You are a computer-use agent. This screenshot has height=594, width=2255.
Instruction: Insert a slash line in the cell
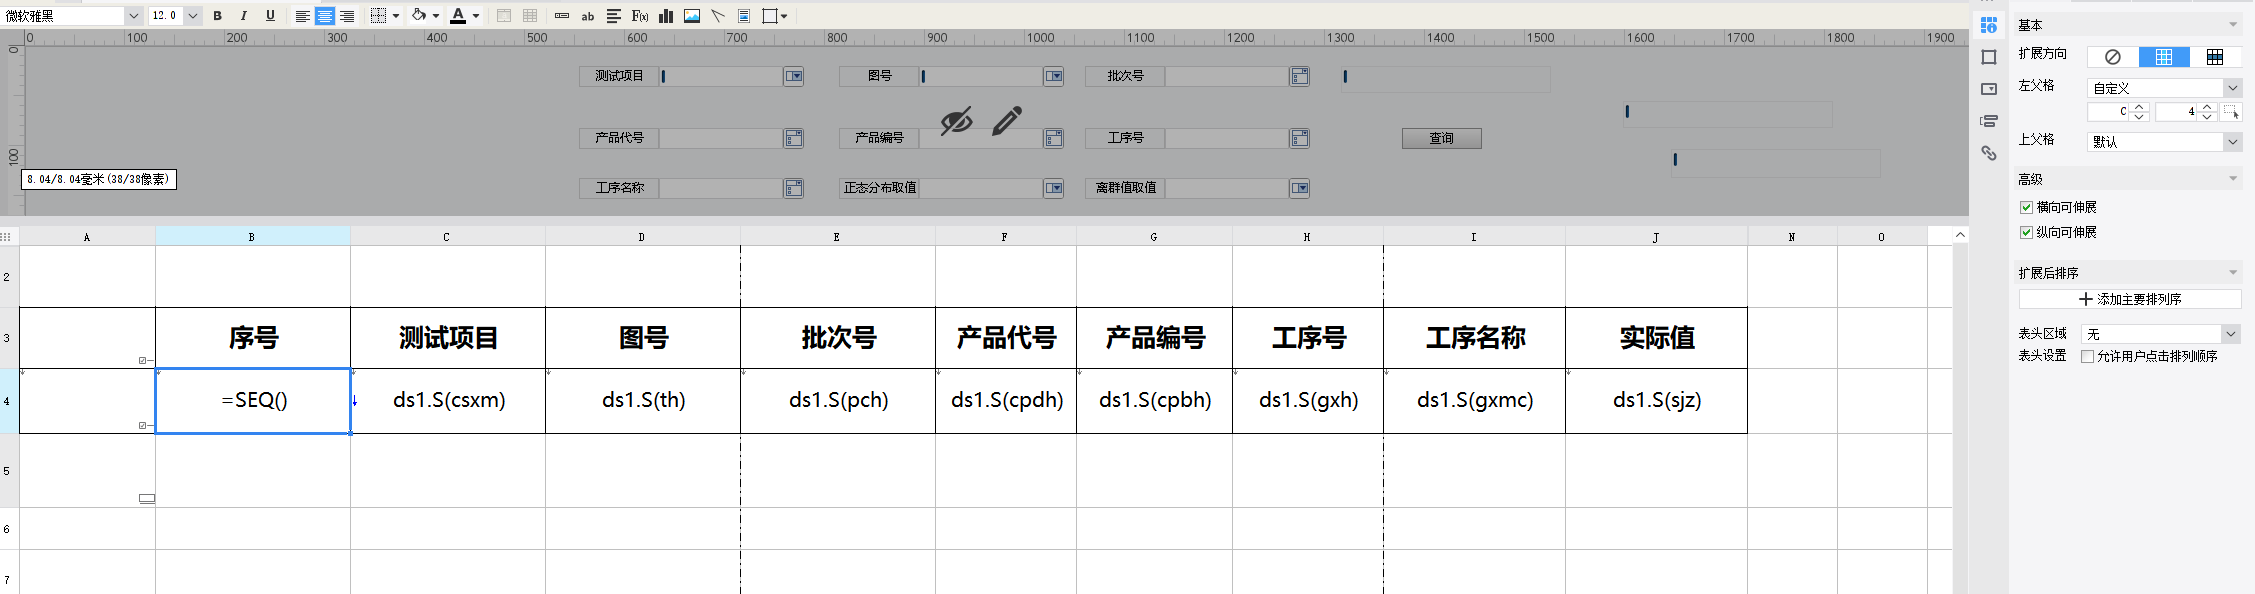[x=718, y=16]
